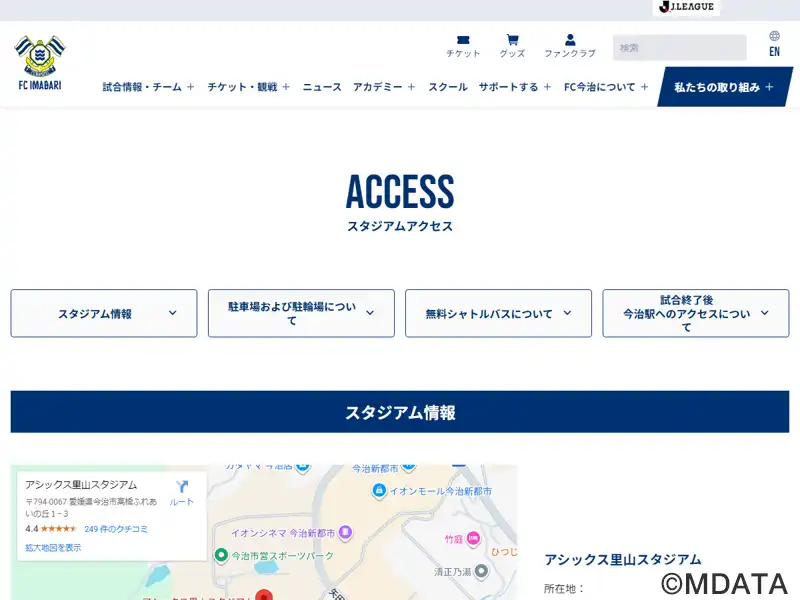Image resolution: width=800 pixels, height=600 pixels.
Task: Switch language with the globe EN icon
Action: pyautogui.click(x=774, y=44)
